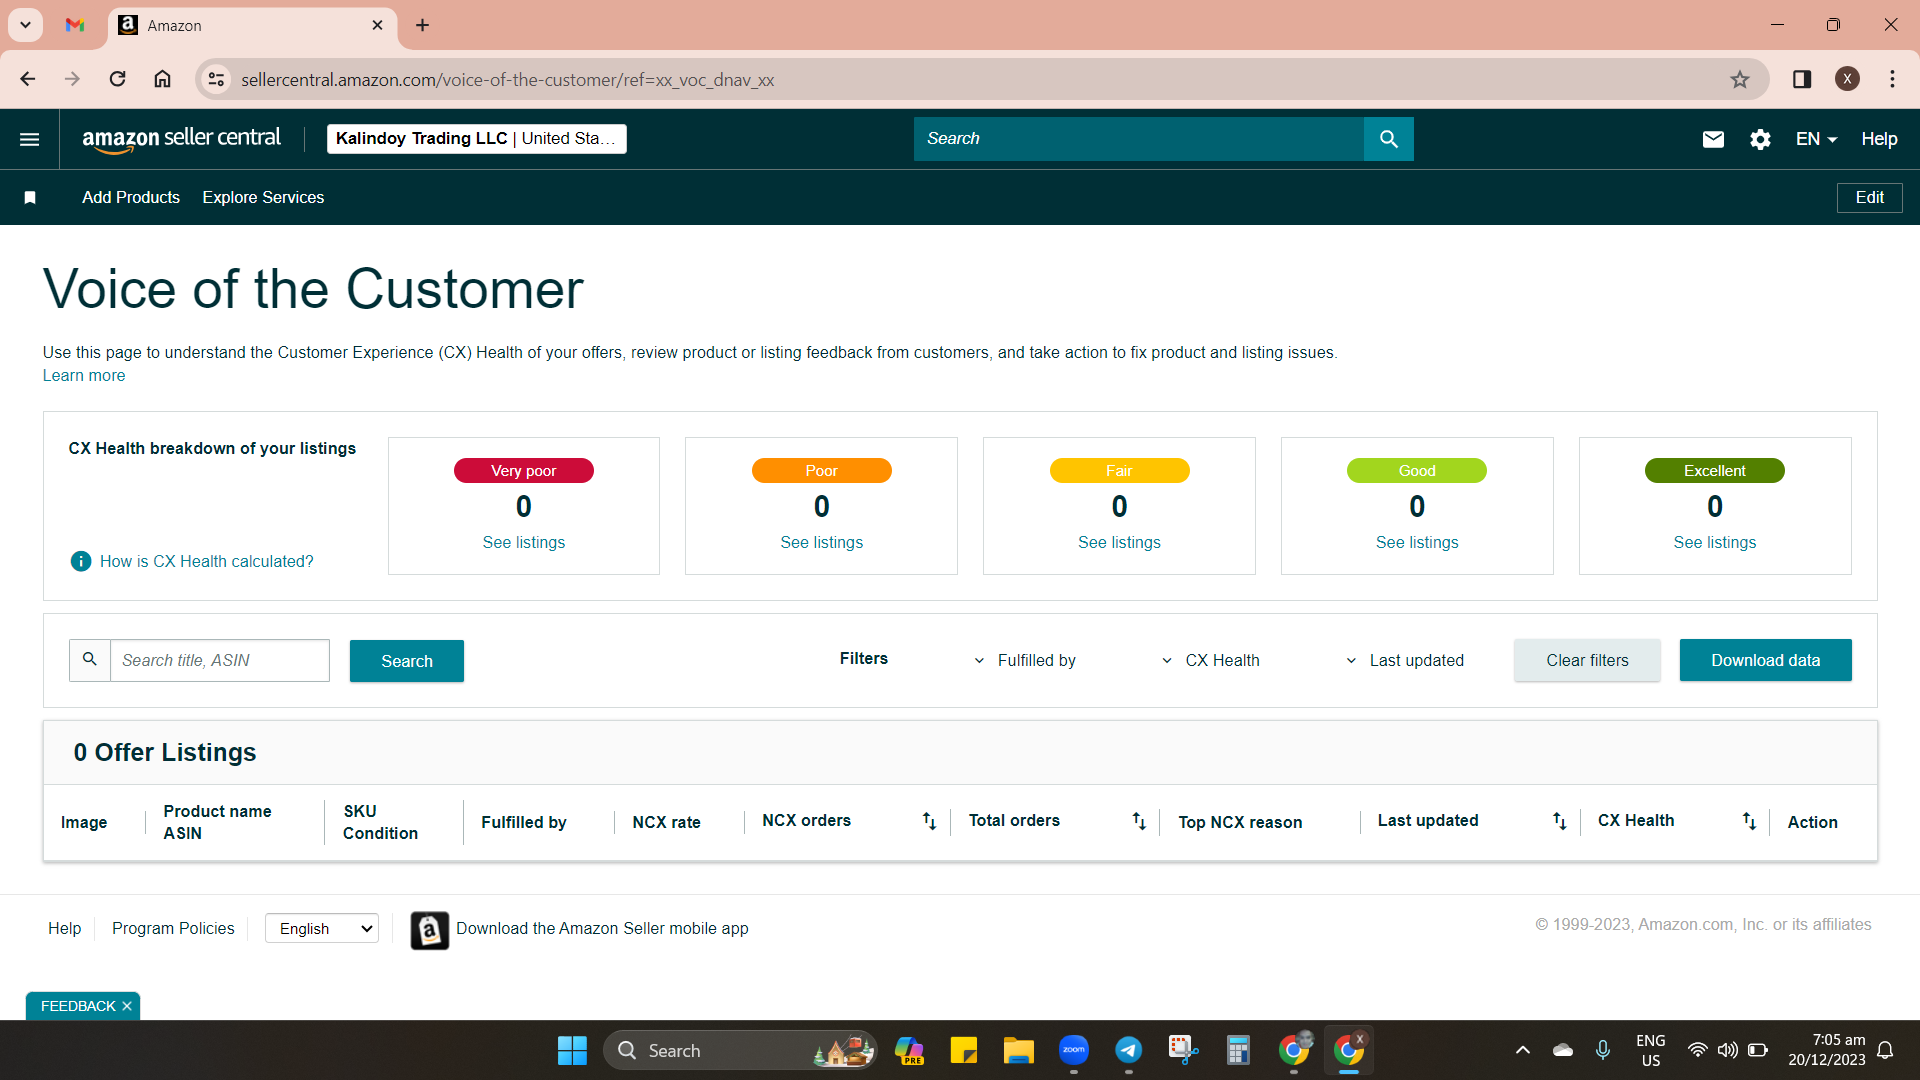
Task: Open the clock and date in taskbar
Action: click(1826, 1050)
